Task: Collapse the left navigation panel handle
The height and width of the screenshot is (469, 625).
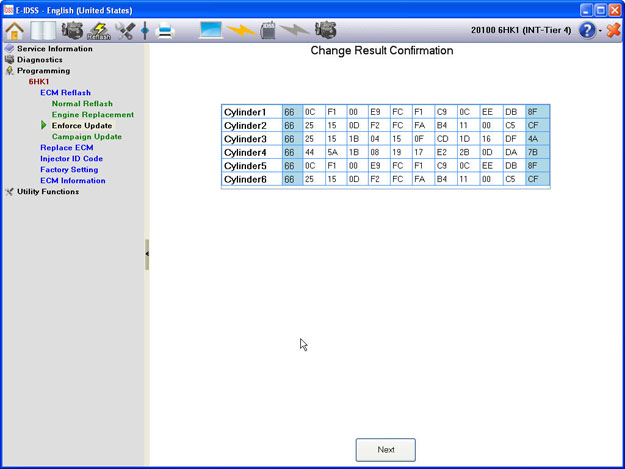Action: click(x=147, y=254)
